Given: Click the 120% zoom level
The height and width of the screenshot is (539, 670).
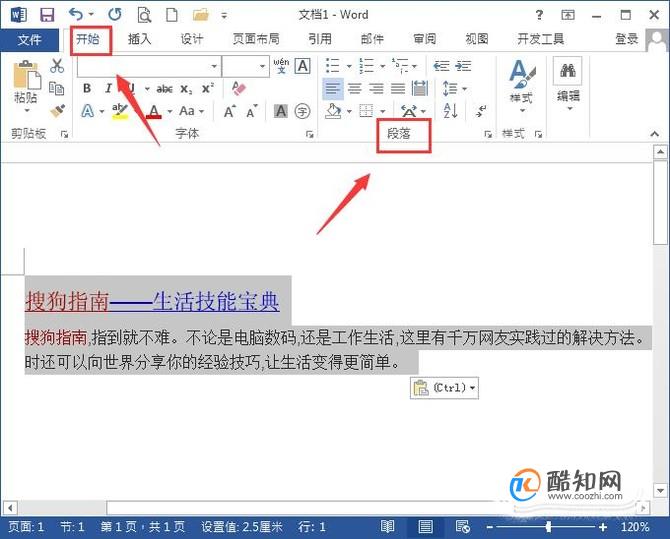Looking at the screenshot, I should point(635,527).
